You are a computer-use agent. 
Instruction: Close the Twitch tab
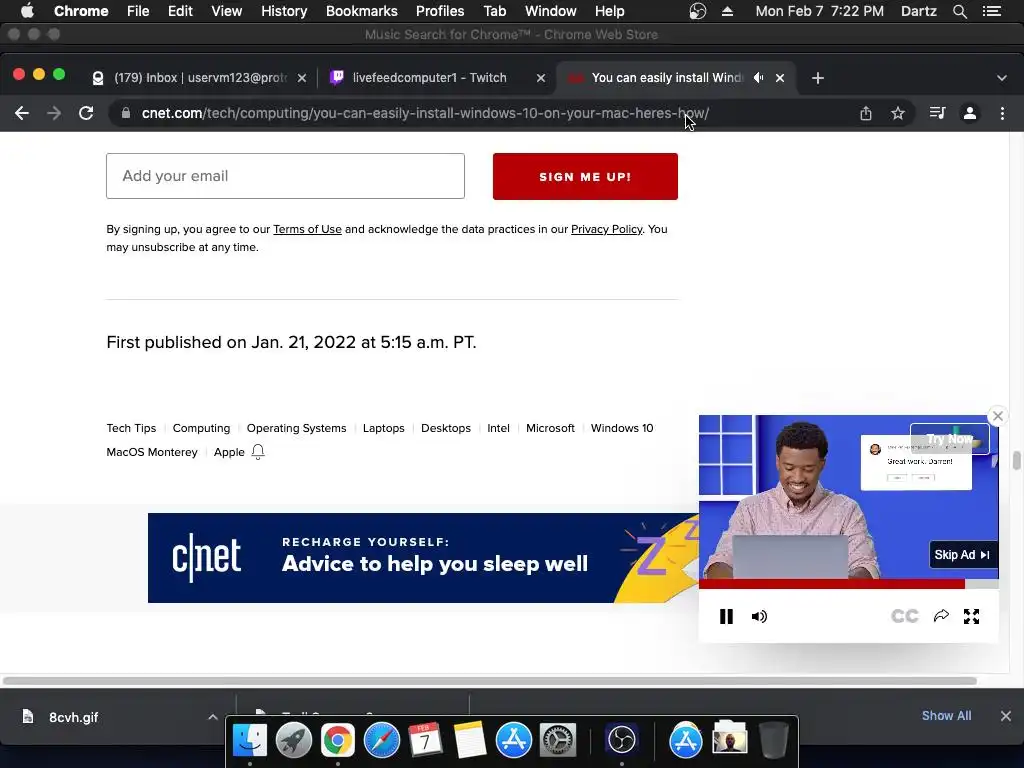coord(541,78)
